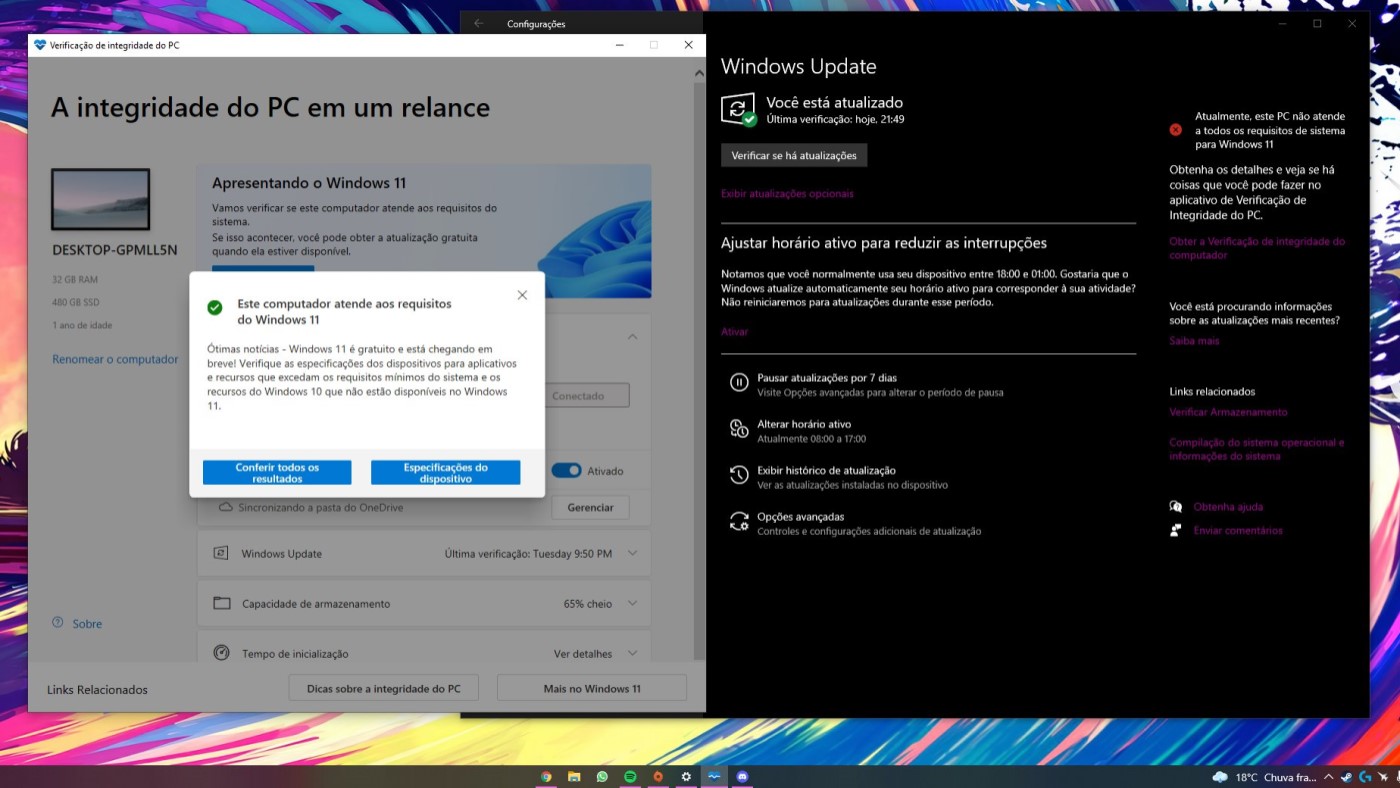The height and width of the screenshot is (788, 1400).
Task: Click Especificações do dispositivo button
Action: [445, 473]
